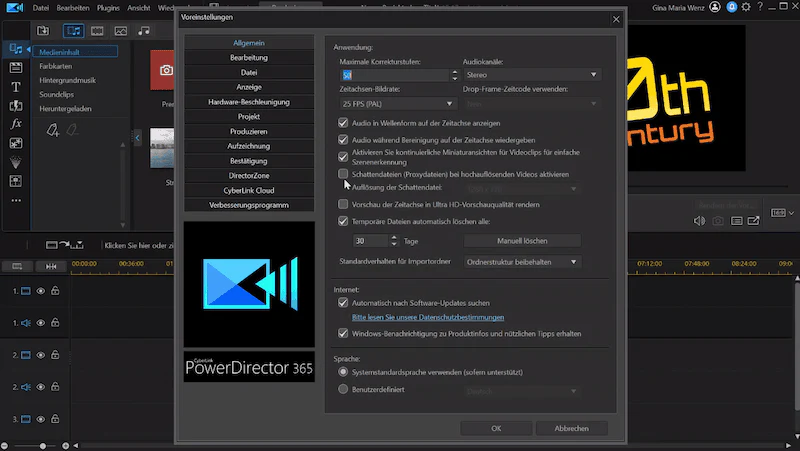The height and width of the screenshot is (451, 800).
Task: Open preview aspect ratio 16:9 dropdown
Action: (782, 213)
